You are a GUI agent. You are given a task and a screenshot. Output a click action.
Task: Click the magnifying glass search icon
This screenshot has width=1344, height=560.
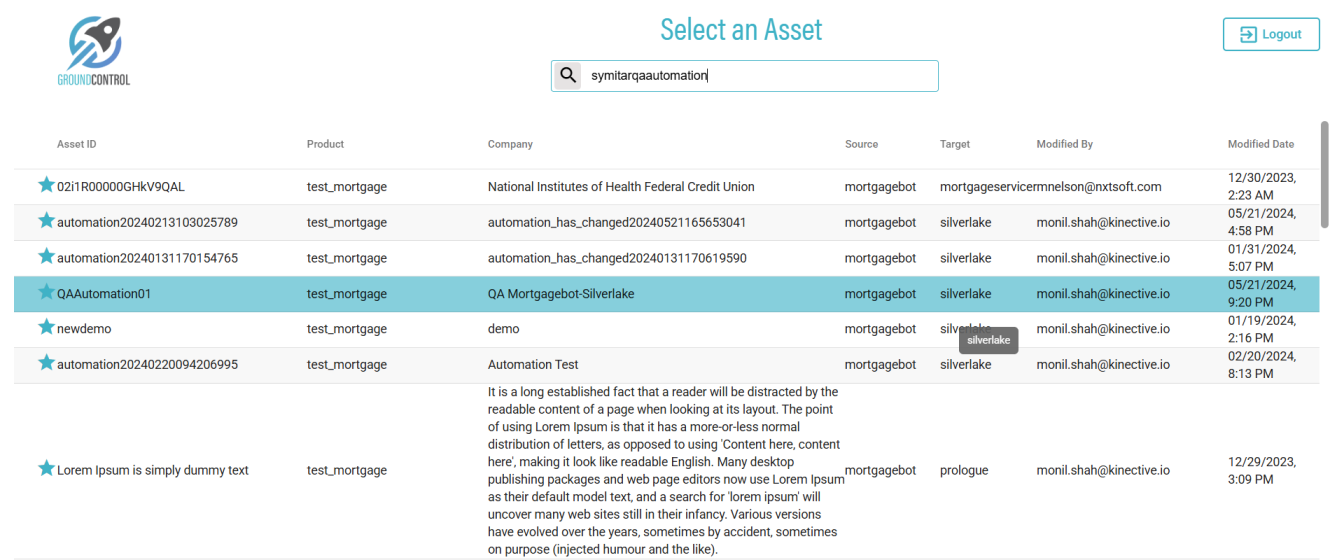(568, 76)
